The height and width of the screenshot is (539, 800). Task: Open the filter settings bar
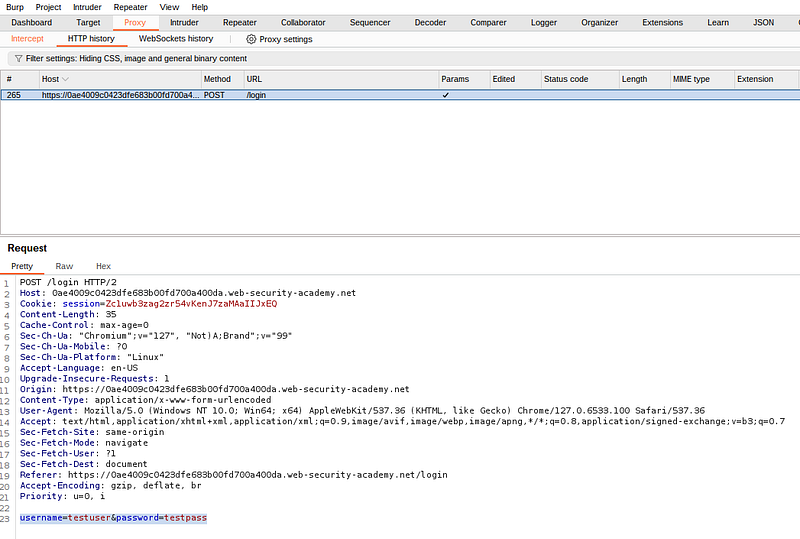[x=403, y=59]
